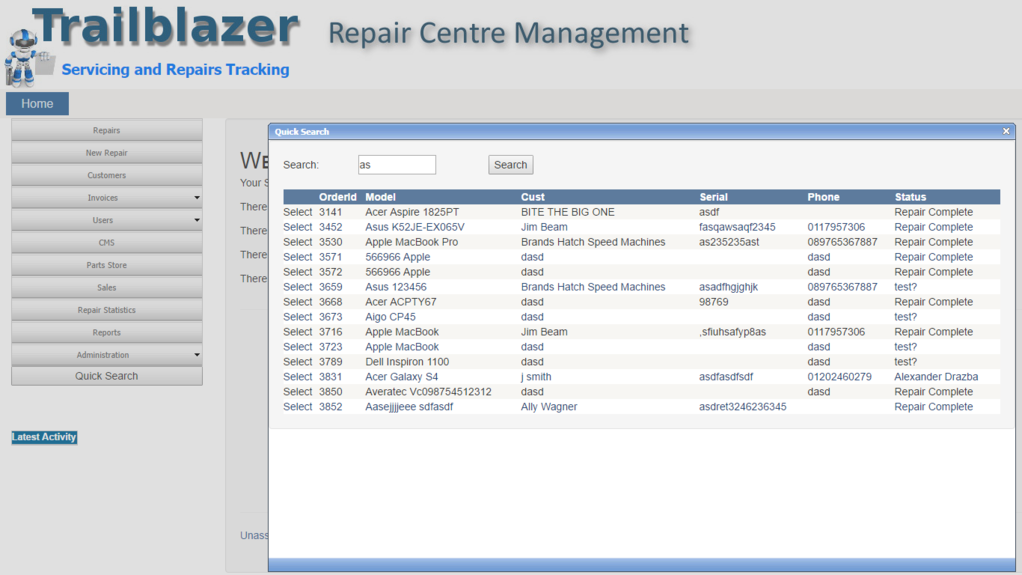
Task: Close the Quick Search dialog
Action: [1006, 131]
